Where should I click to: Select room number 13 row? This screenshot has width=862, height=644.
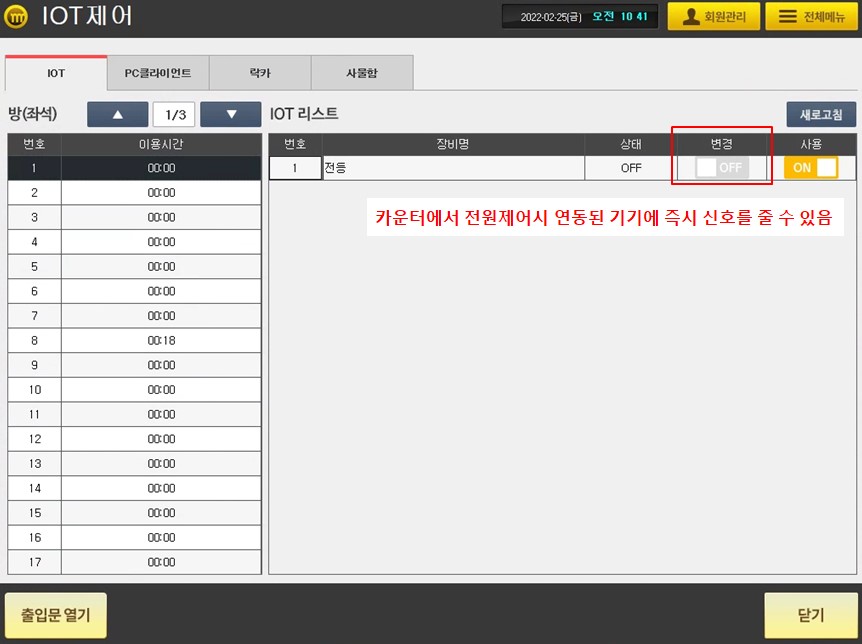coord(135,464)
